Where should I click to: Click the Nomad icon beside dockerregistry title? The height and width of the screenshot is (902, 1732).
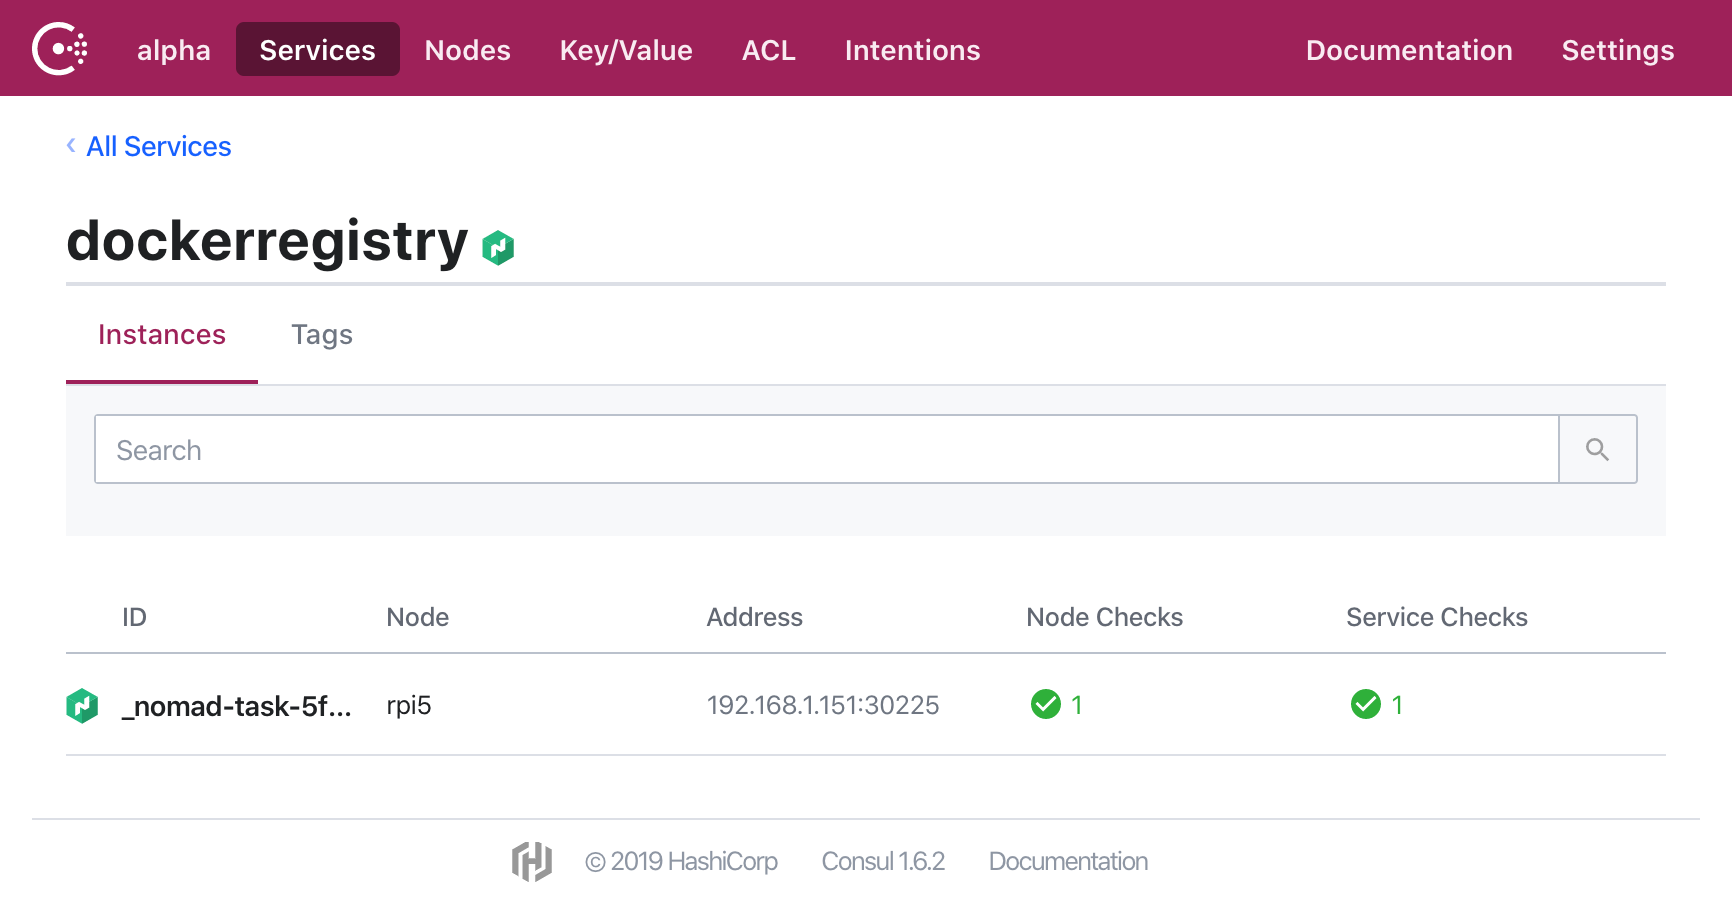click(498, 247)
